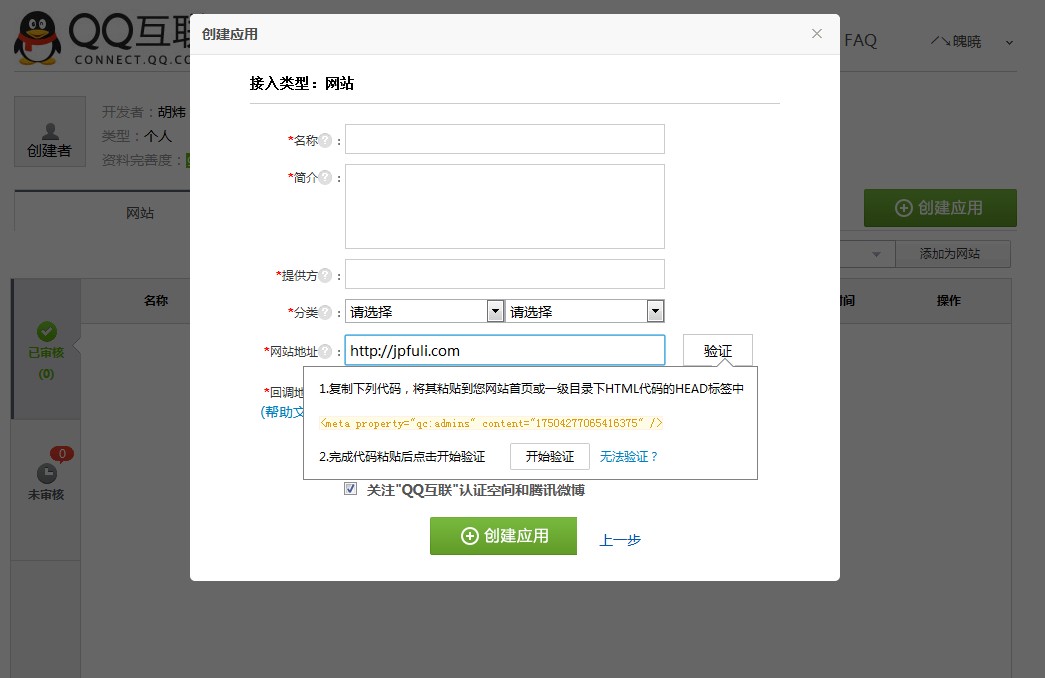Select the meta property code snippet

coord(491,423)
